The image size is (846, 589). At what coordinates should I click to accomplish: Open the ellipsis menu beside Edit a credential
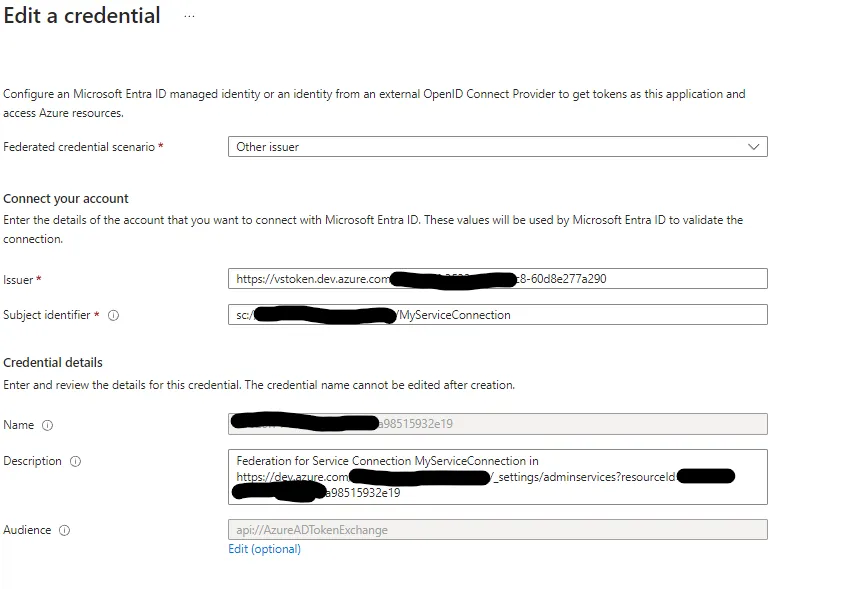[189, 16]
